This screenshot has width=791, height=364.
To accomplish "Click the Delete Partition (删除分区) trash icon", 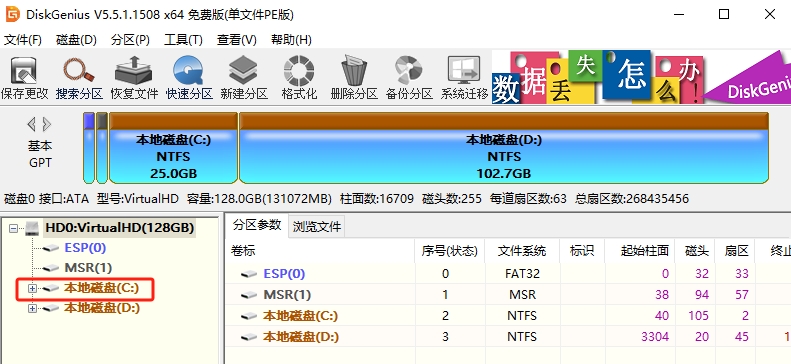I will point(354,78).
